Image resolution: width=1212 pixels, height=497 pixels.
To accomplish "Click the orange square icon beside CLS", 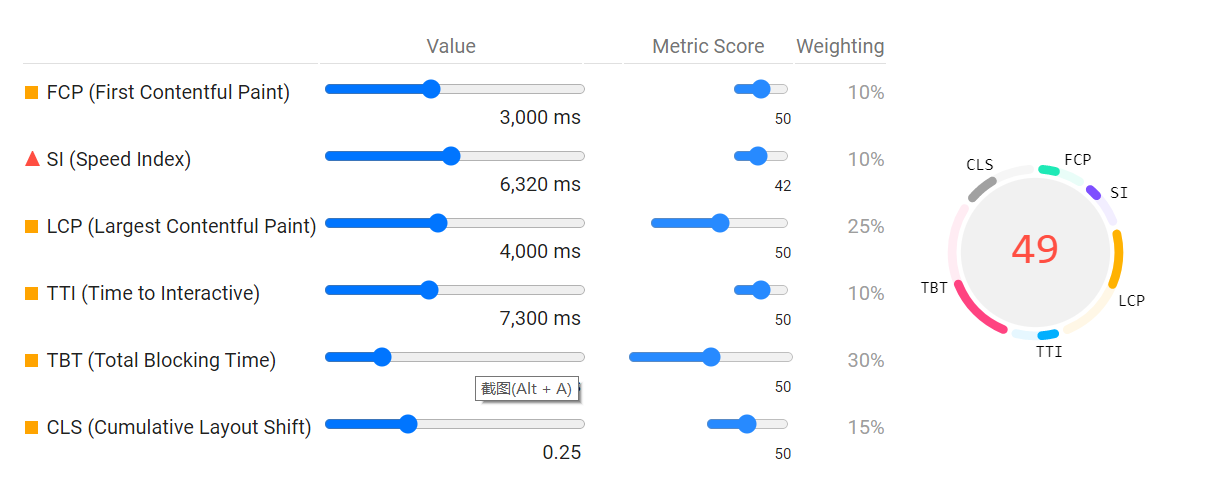I will [x=32, y=428].
